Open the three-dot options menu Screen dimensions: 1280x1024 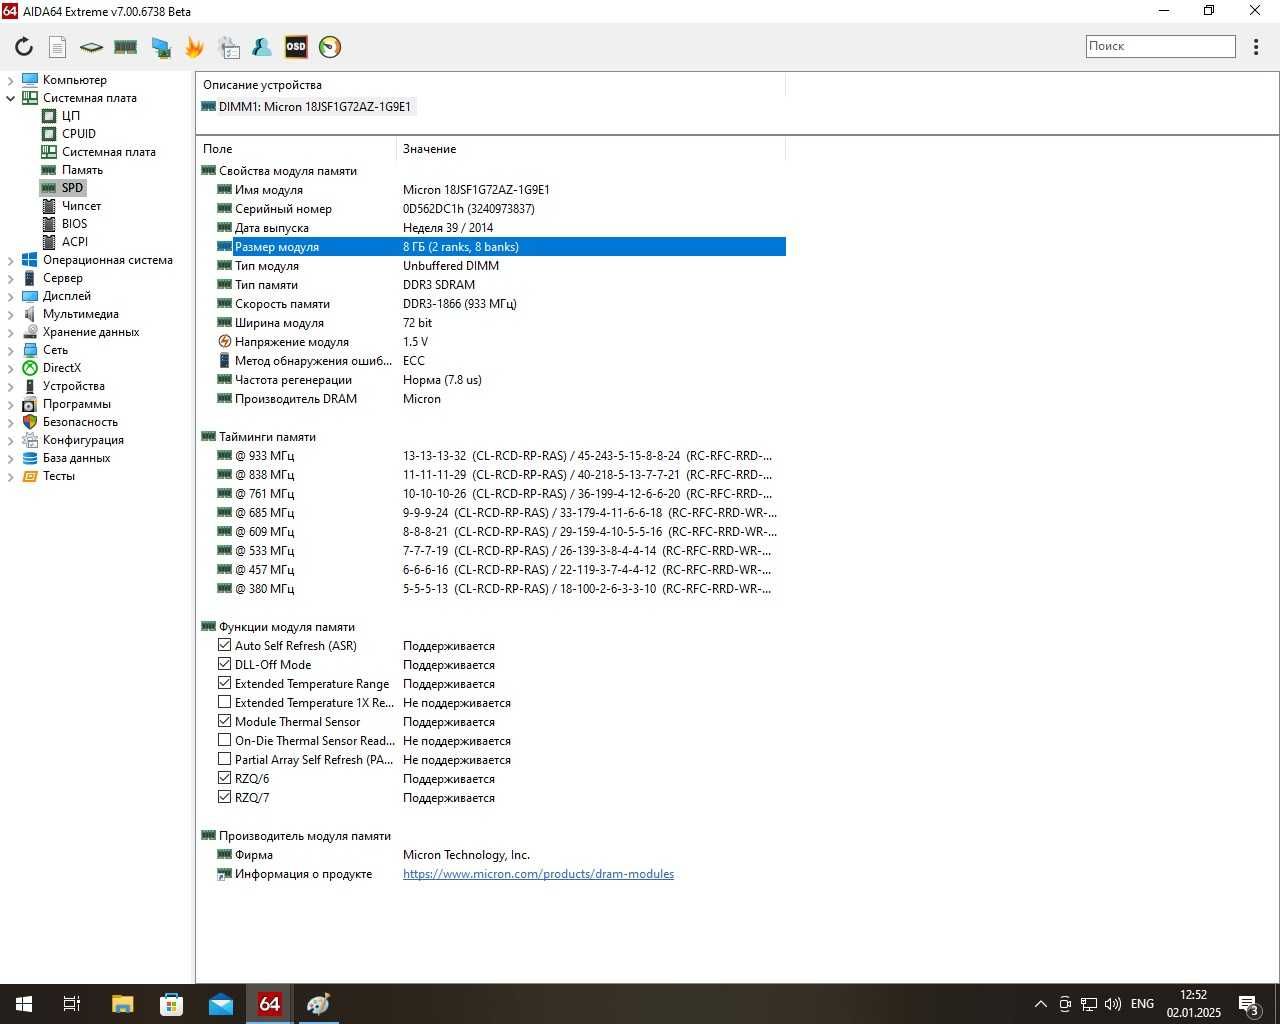[x=1256, y=46]
